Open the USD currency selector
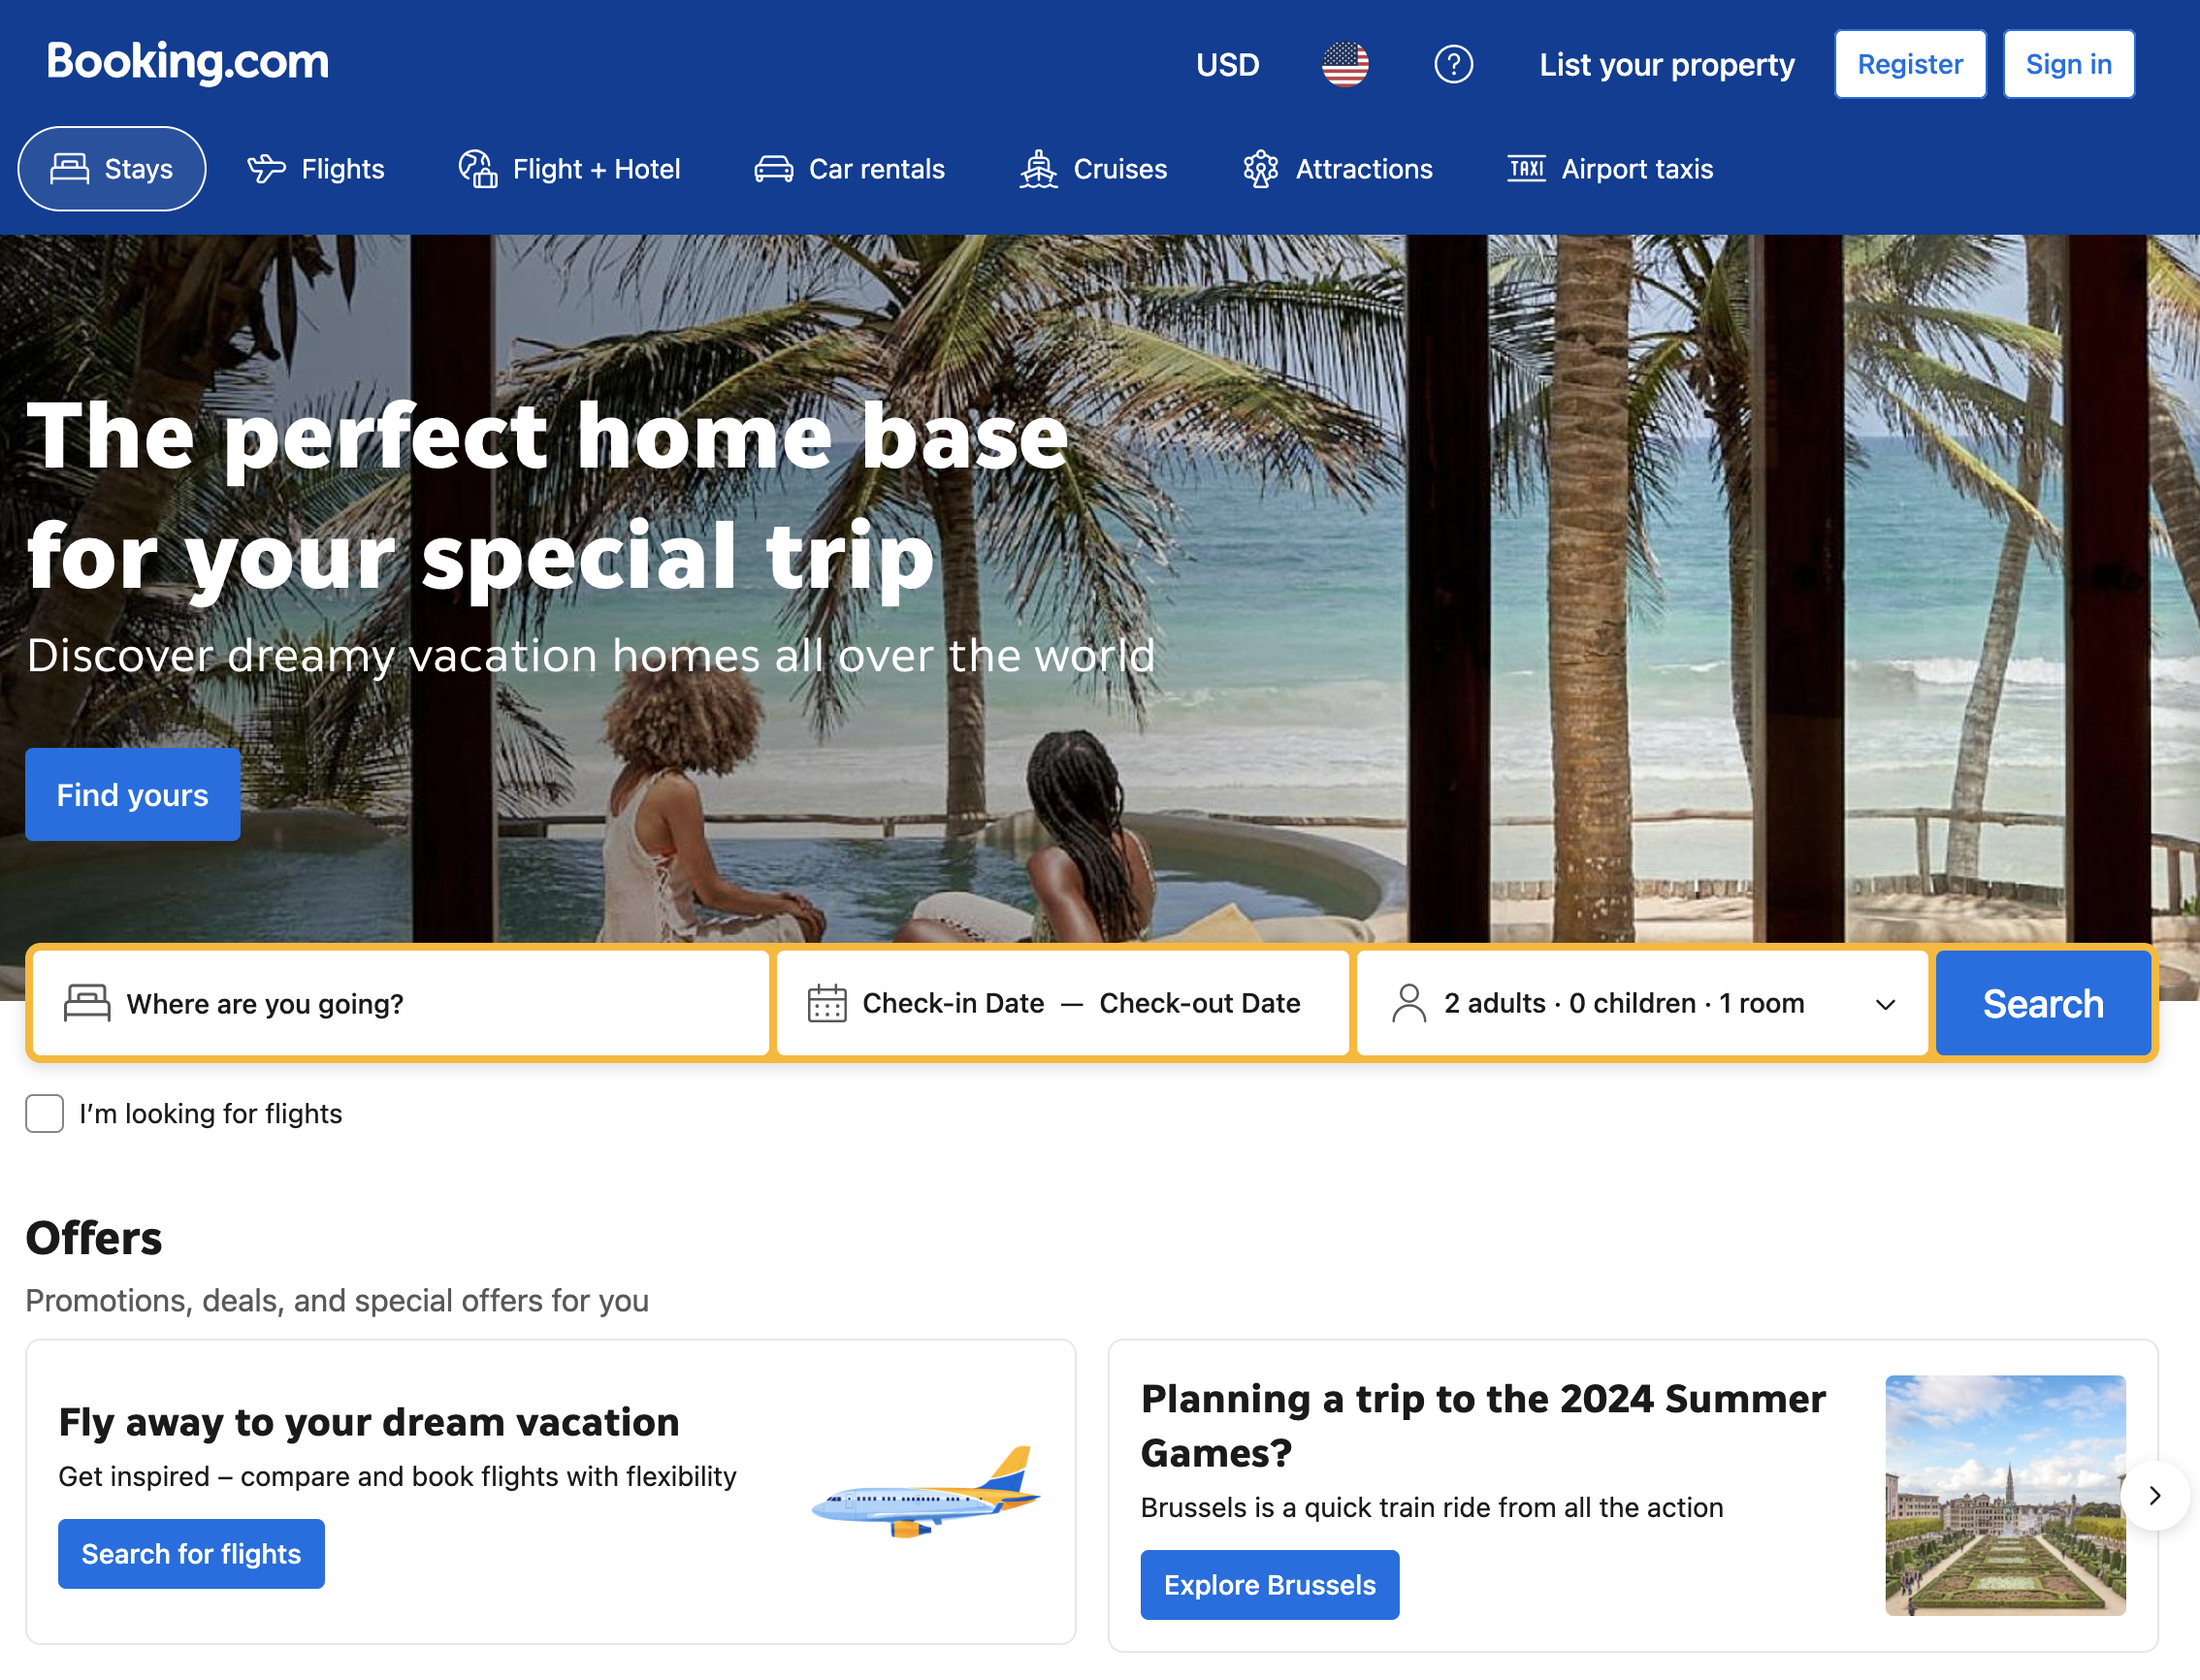The image size is (2200, 1680). 1227,65
